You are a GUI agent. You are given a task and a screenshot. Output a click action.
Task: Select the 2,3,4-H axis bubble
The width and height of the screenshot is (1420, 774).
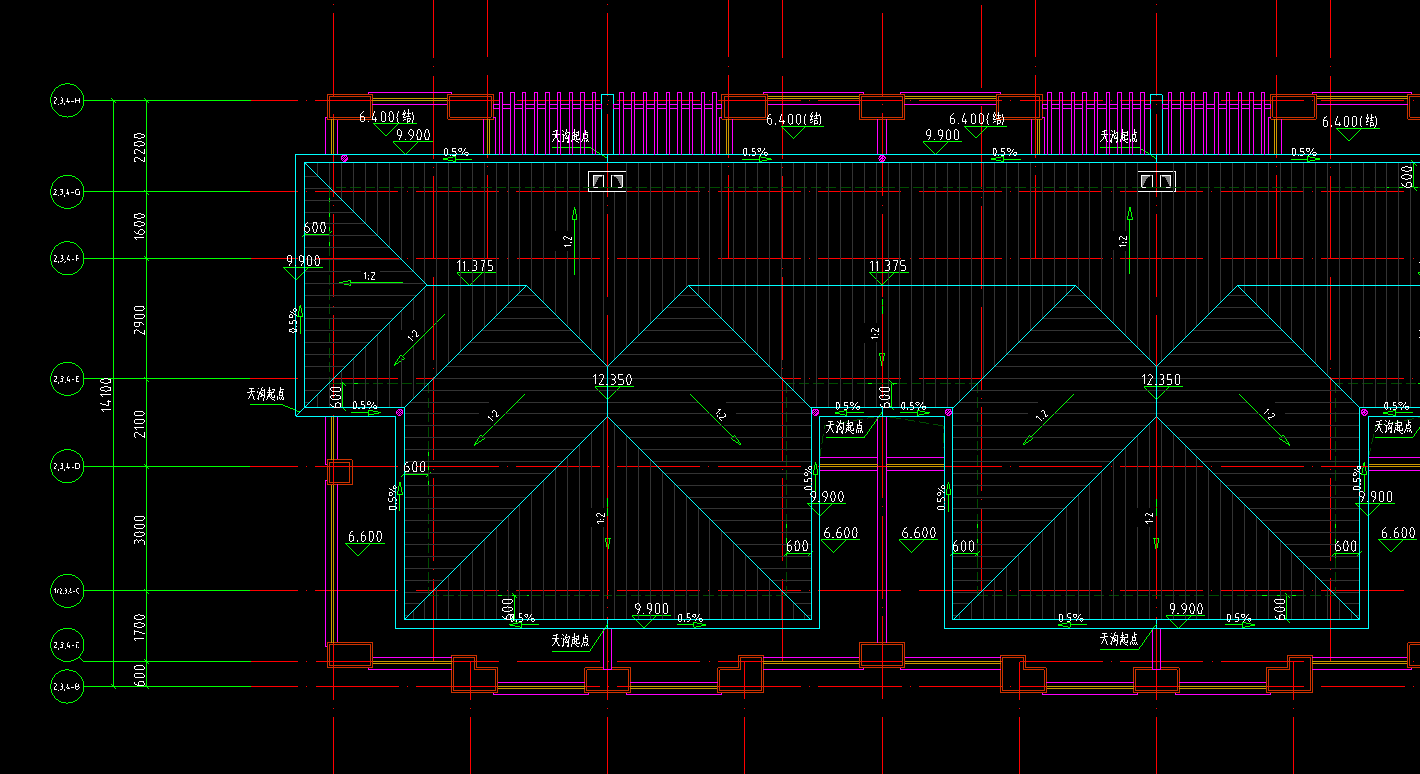click(67, 101)
